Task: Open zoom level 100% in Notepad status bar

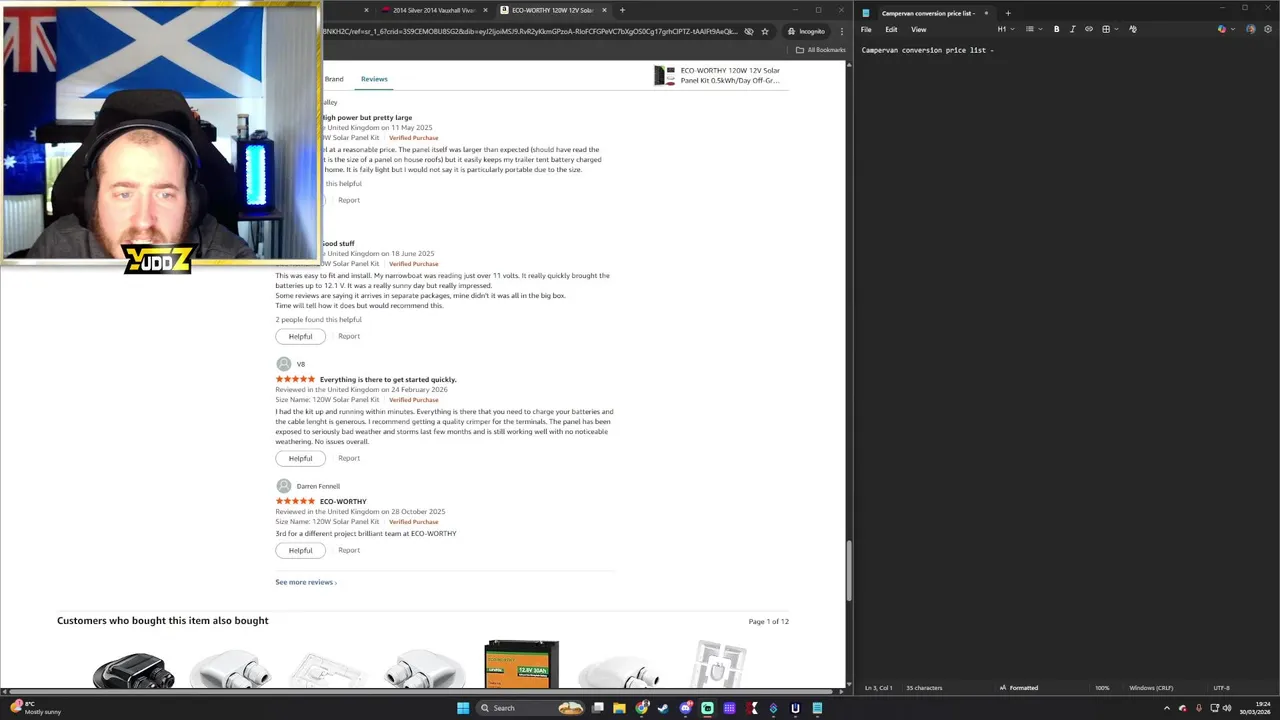Action: click(1102, 688)
